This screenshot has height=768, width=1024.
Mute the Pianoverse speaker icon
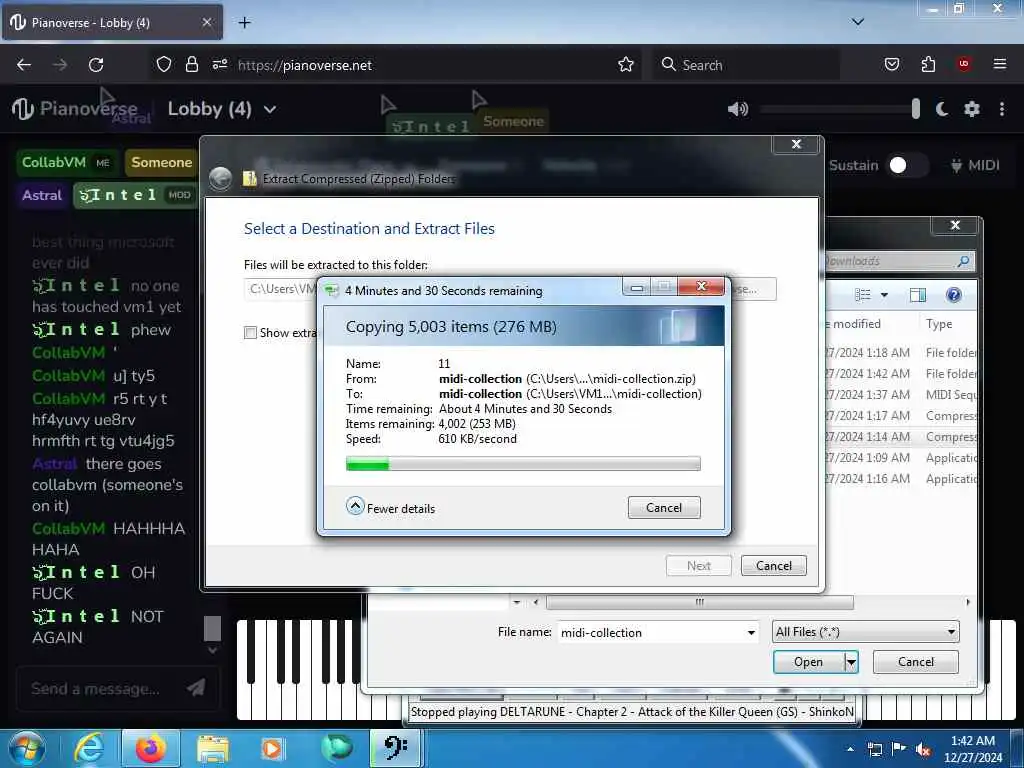(738, 109)
